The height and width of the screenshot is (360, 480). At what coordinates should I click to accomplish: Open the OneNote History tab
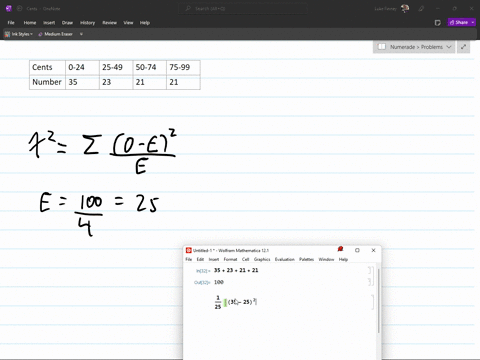(x=87, y=23)
